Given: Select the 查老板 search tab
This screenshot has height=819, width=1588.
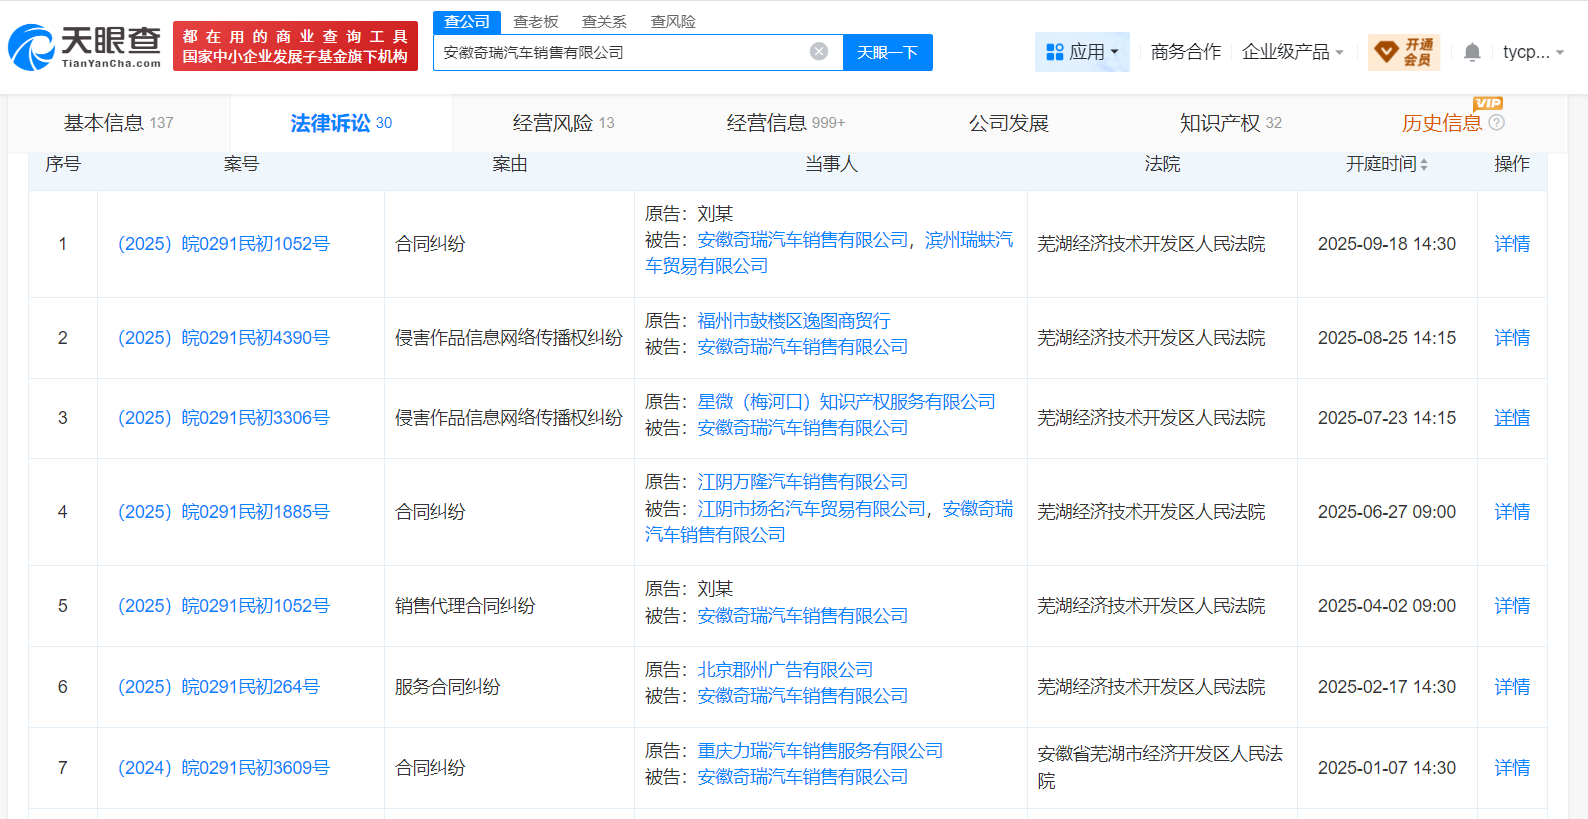Looking at the screenshot, I should click(536, 21).
